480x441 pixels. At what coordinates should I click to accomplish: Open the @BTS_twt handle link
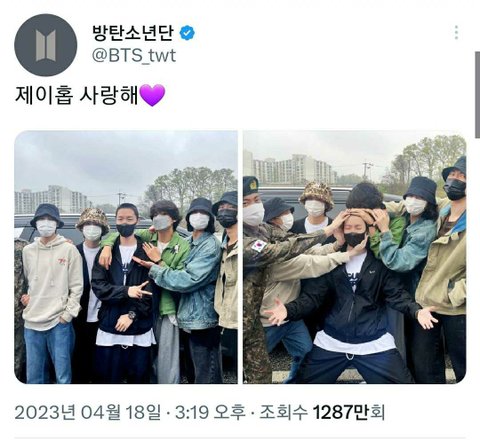coord(134,56)
